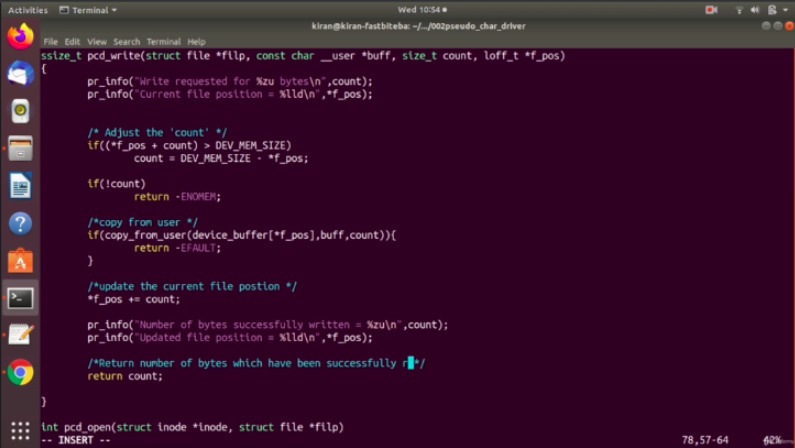Open the Text Editor dock icon
The image size is (795, 448).
[x=20, y=335]
